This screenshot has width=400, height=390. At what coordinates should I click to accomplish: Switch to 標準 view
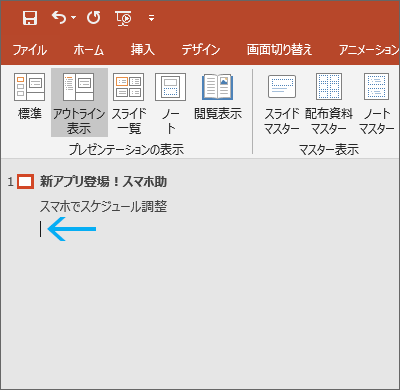click(x=30, y=97)
